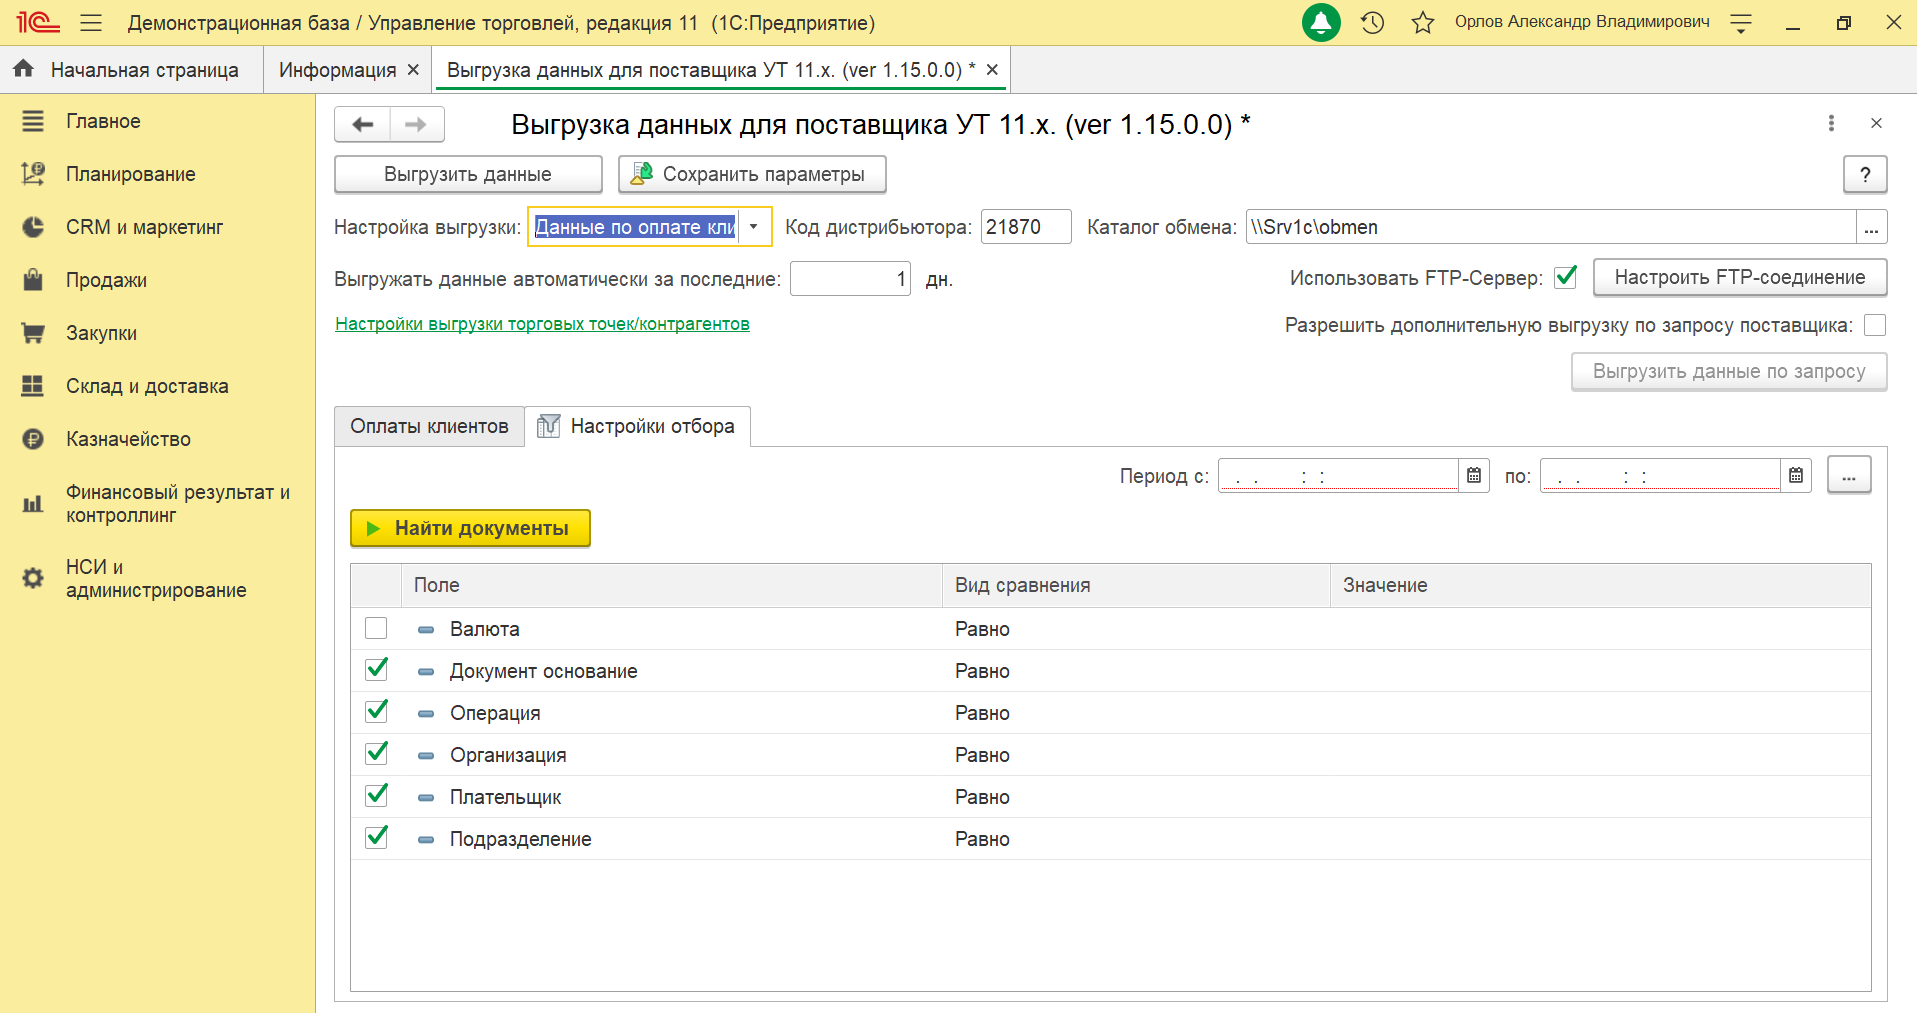
Task: Go back with the left arrow
Action: coord(362,124)
